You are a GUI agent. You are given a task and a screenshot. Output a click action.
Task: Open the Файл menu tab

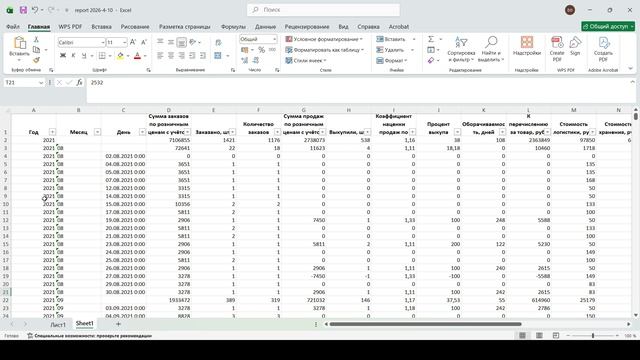(x=13, y=27)
